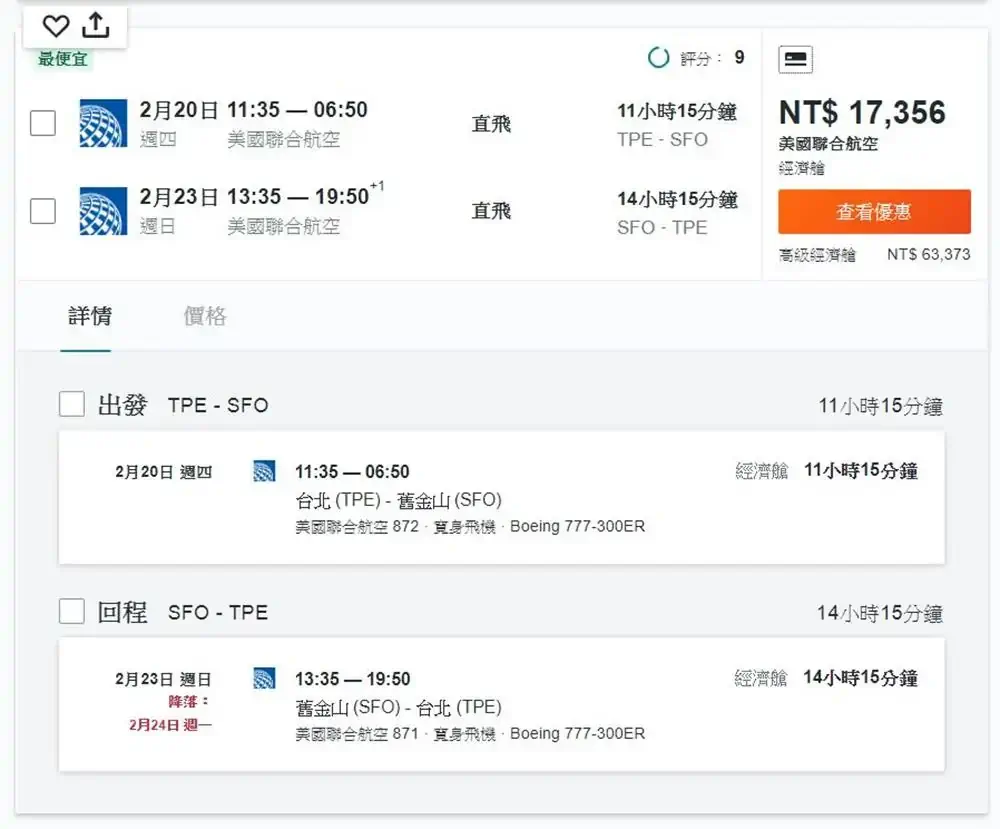This screenshot has height=829, width=1000.
Task: Check the 回程 SFO - TPE box
Action: point(71,611)
